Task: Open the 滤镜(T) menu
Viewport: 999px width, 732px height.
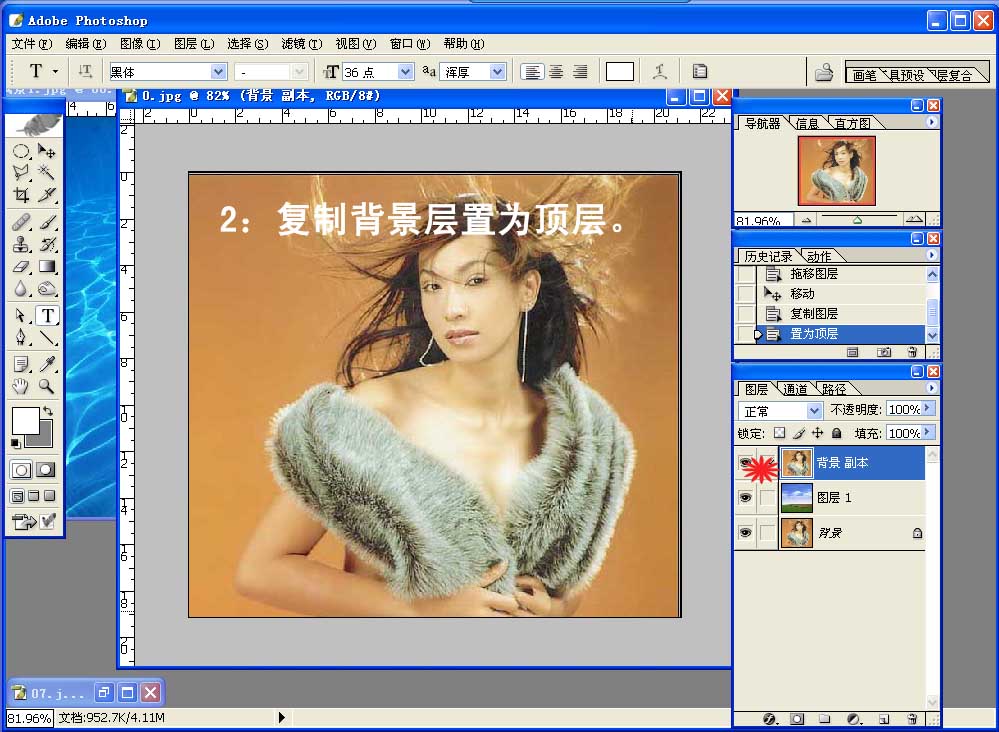Action: (301, 43)
